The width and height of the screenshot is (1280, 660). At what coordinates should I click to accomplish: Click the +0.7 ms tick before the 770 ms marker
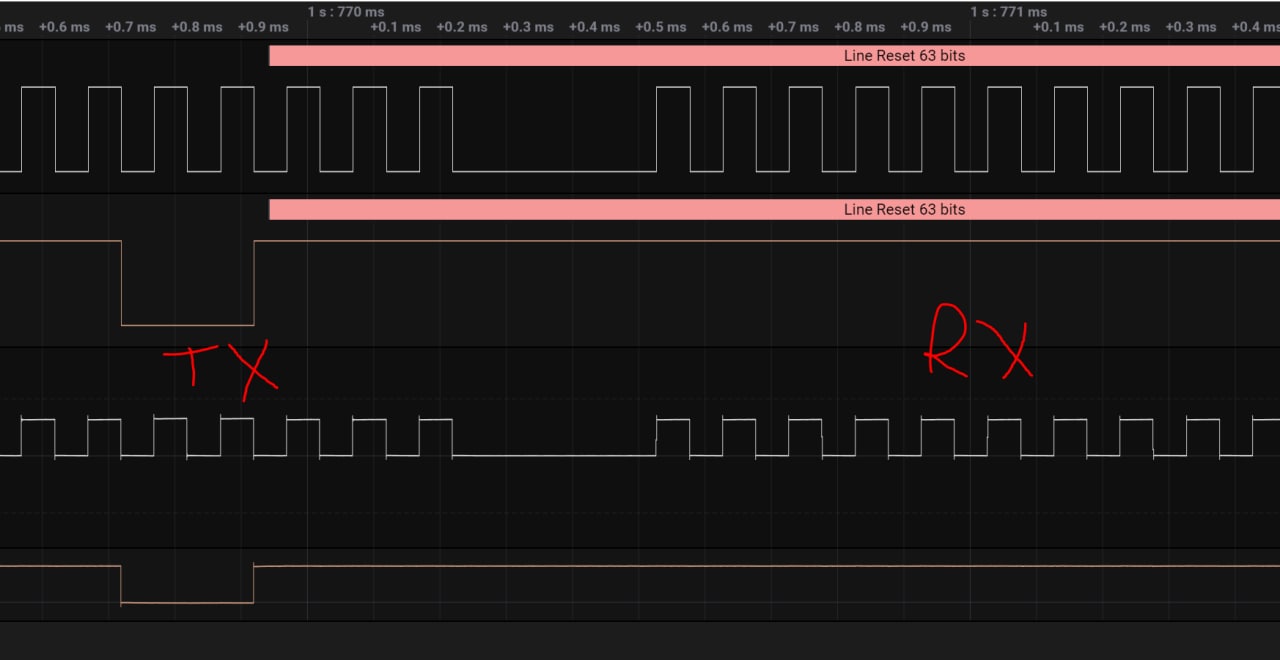131,27
